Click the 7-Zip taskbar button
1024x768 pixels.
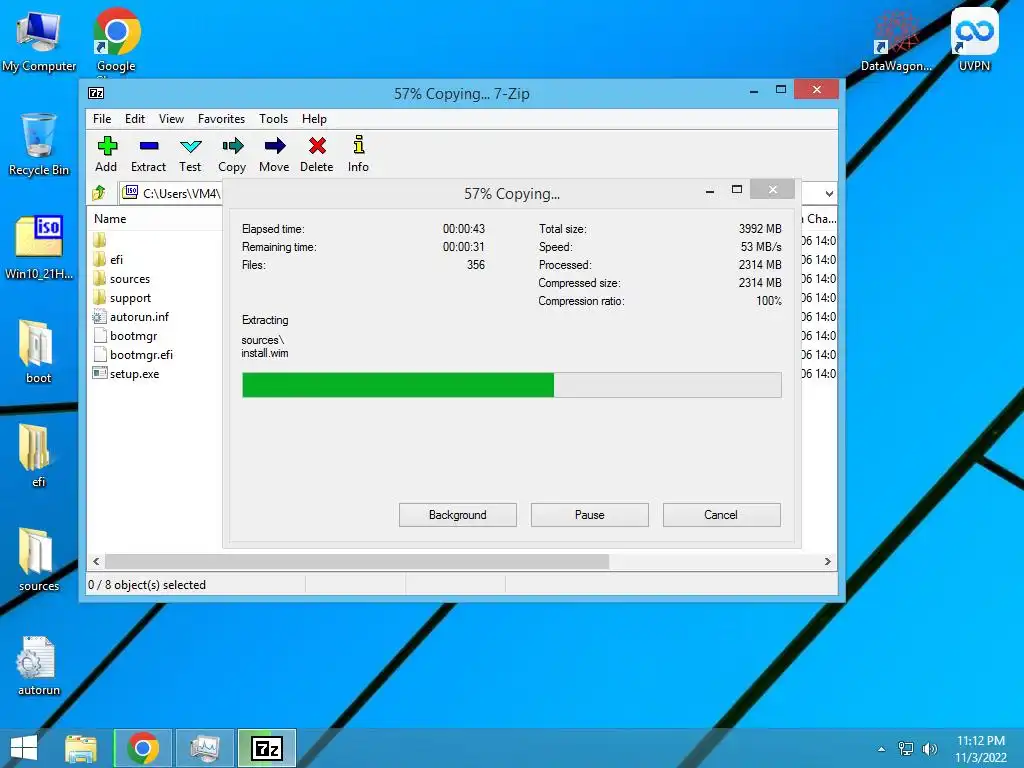coord(267,748)
